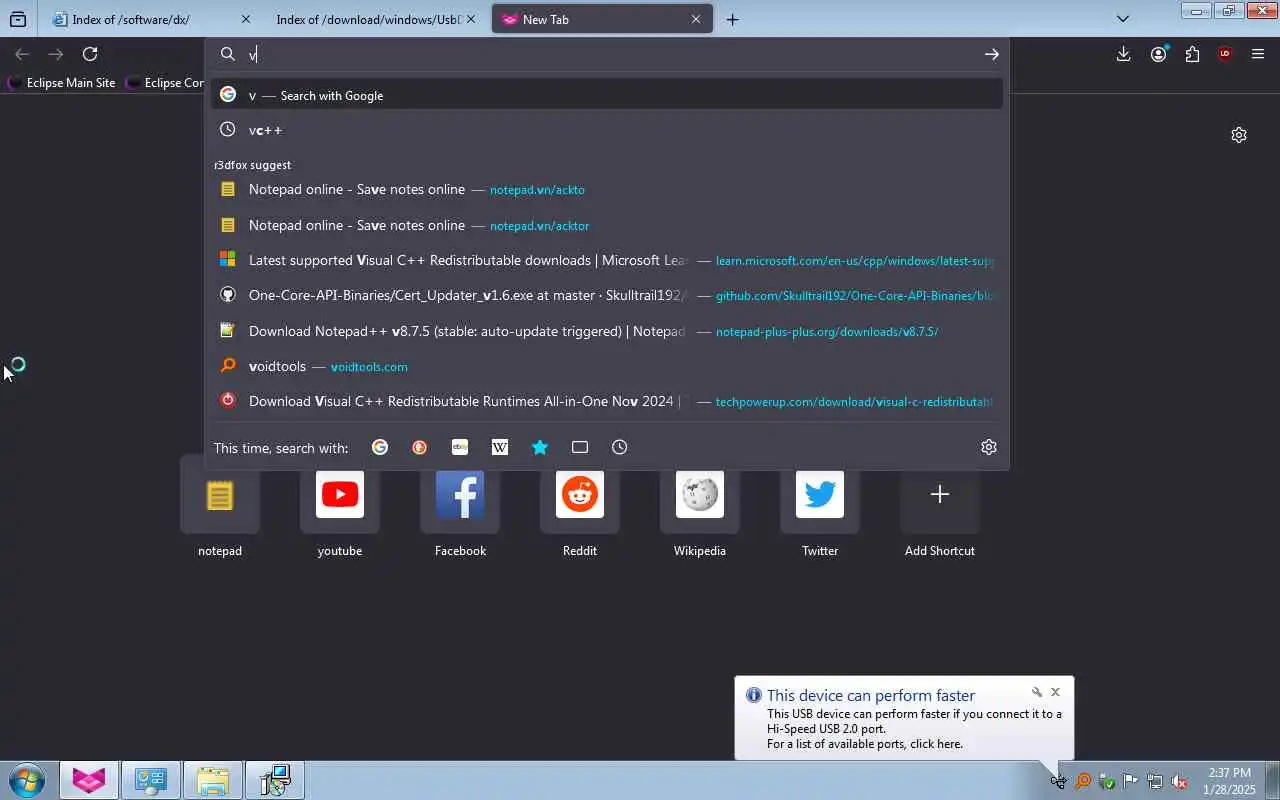Select the 'vc++' history suggestion
The width and height of the screenshot is (1280, 800).
607,130
